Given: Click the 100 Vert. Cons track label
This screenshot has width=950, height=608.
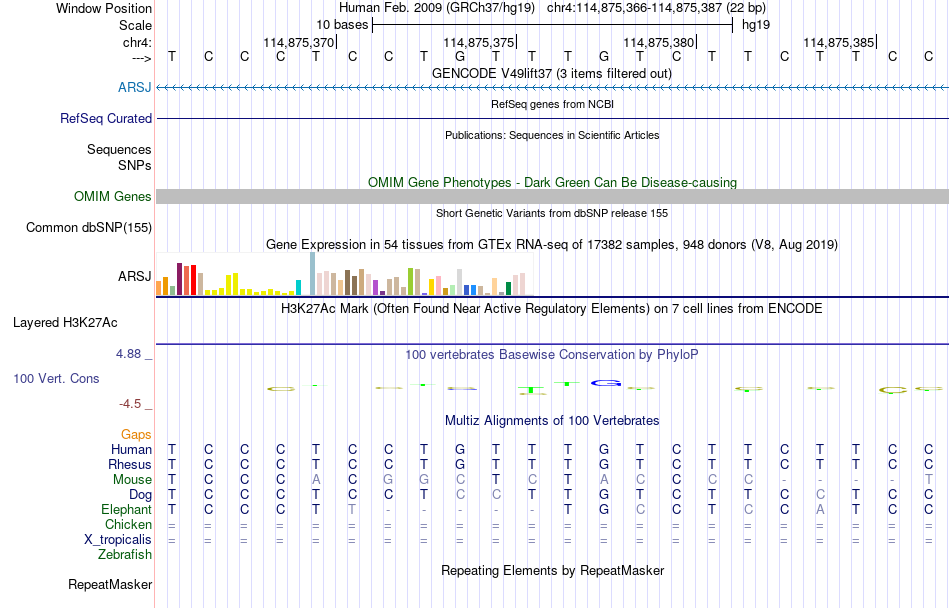Looking at the screenshot, I should (56, 378).
